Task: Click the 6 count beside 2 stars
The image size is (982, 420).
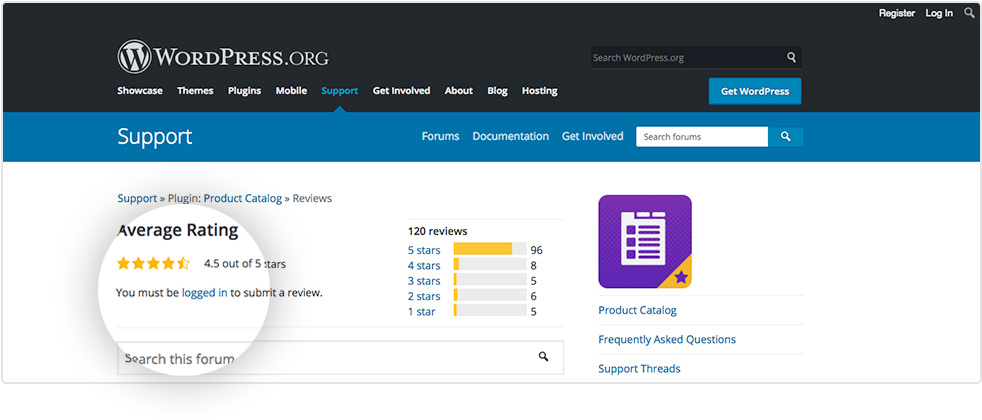Action: tap(533, 296)
